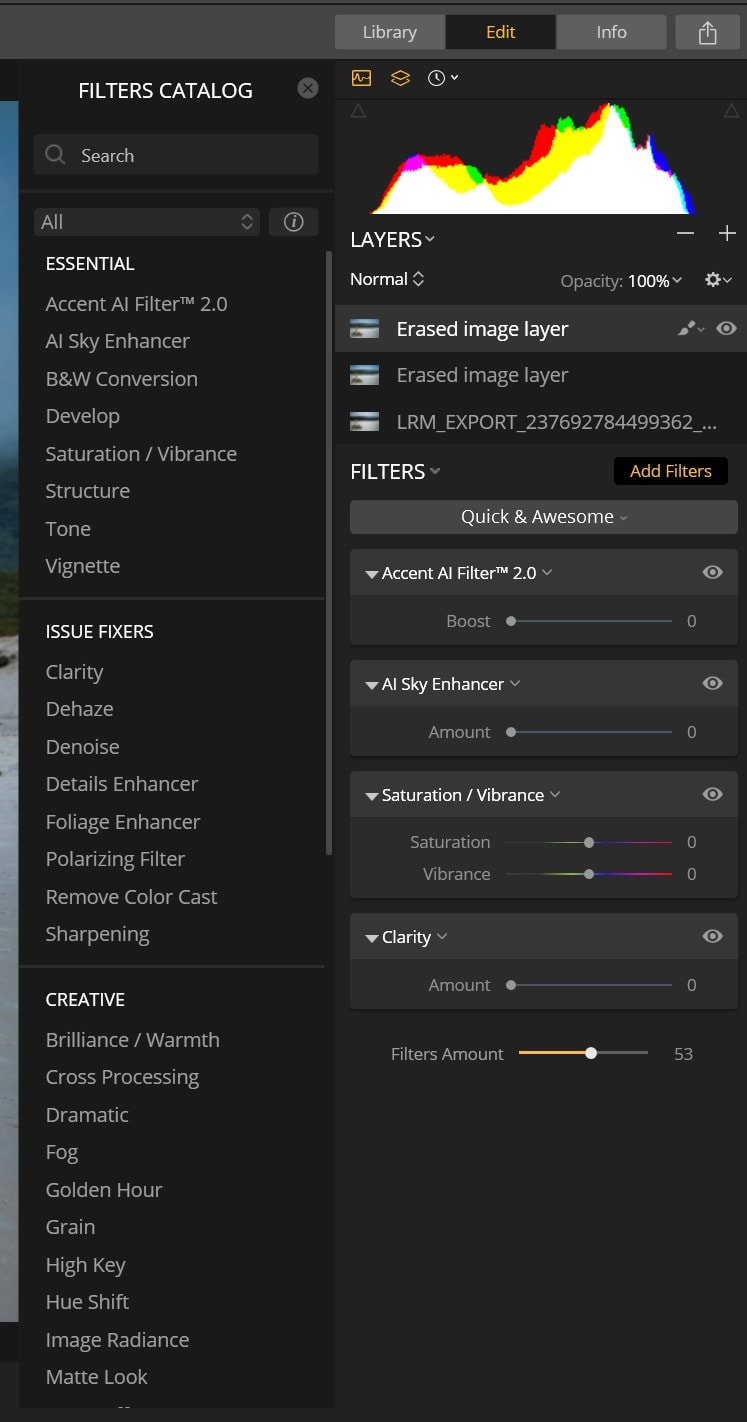Choose the Denoise filter
The height and width of the screenshot is (1422, 747).
click(82, 747)
